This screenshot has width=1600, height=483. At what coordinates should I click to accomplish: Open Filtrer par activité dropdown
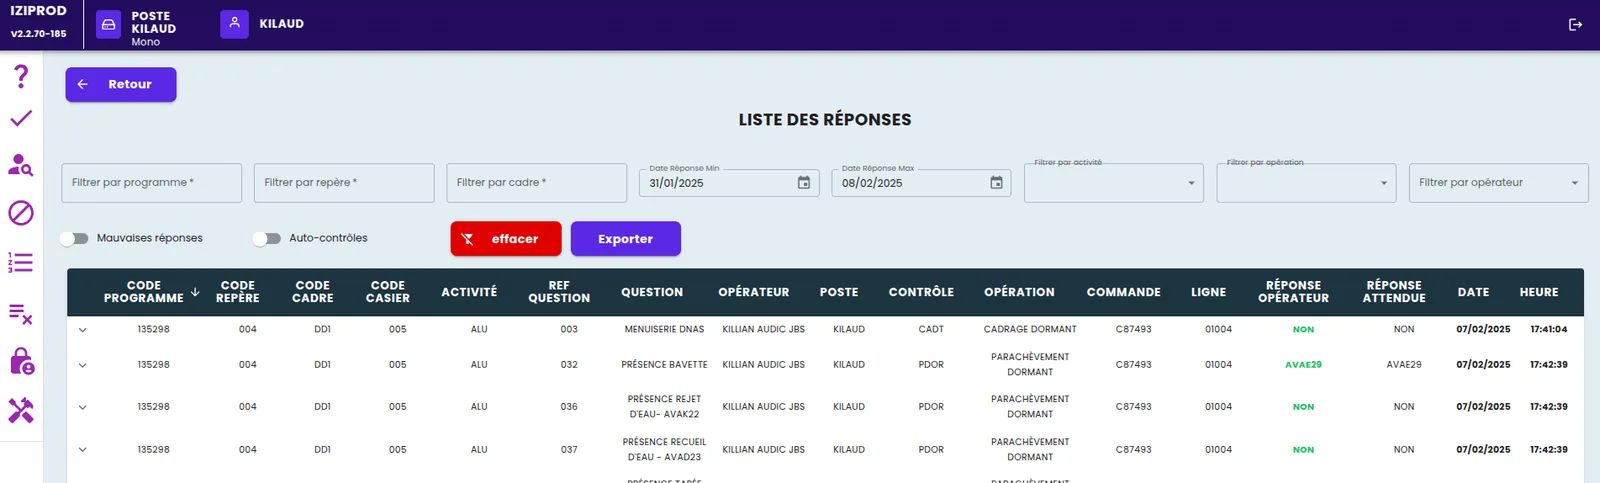click(1114, 183)
